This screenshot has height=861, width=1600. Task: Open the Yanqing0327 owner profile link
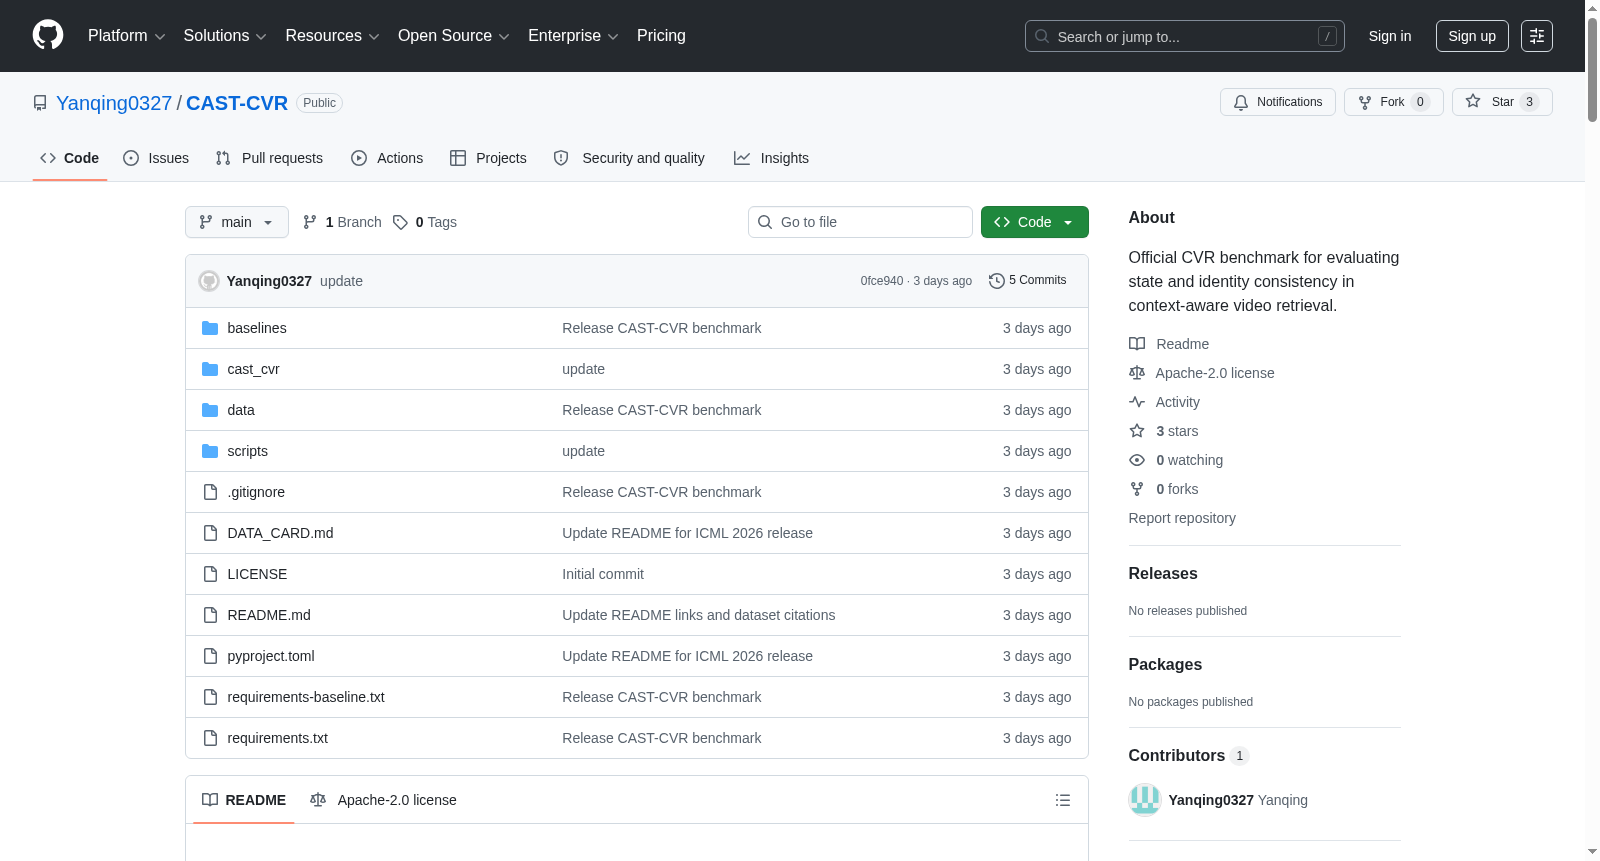[114, 103]
